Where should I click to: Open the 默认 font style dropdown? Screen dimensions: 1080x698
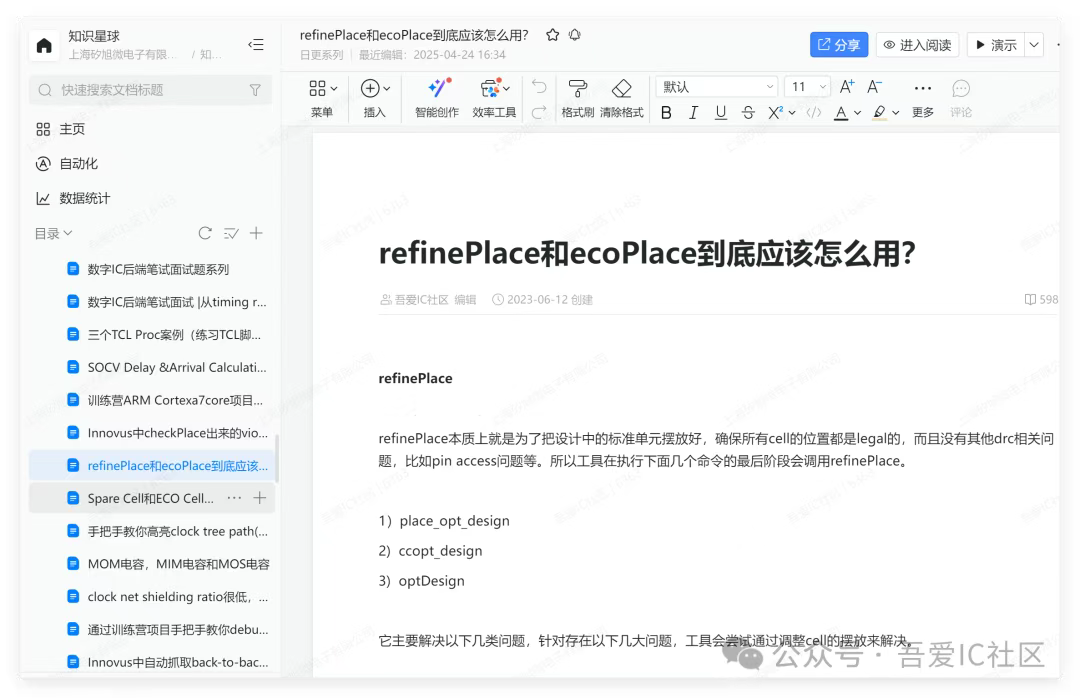coord(717,87)
